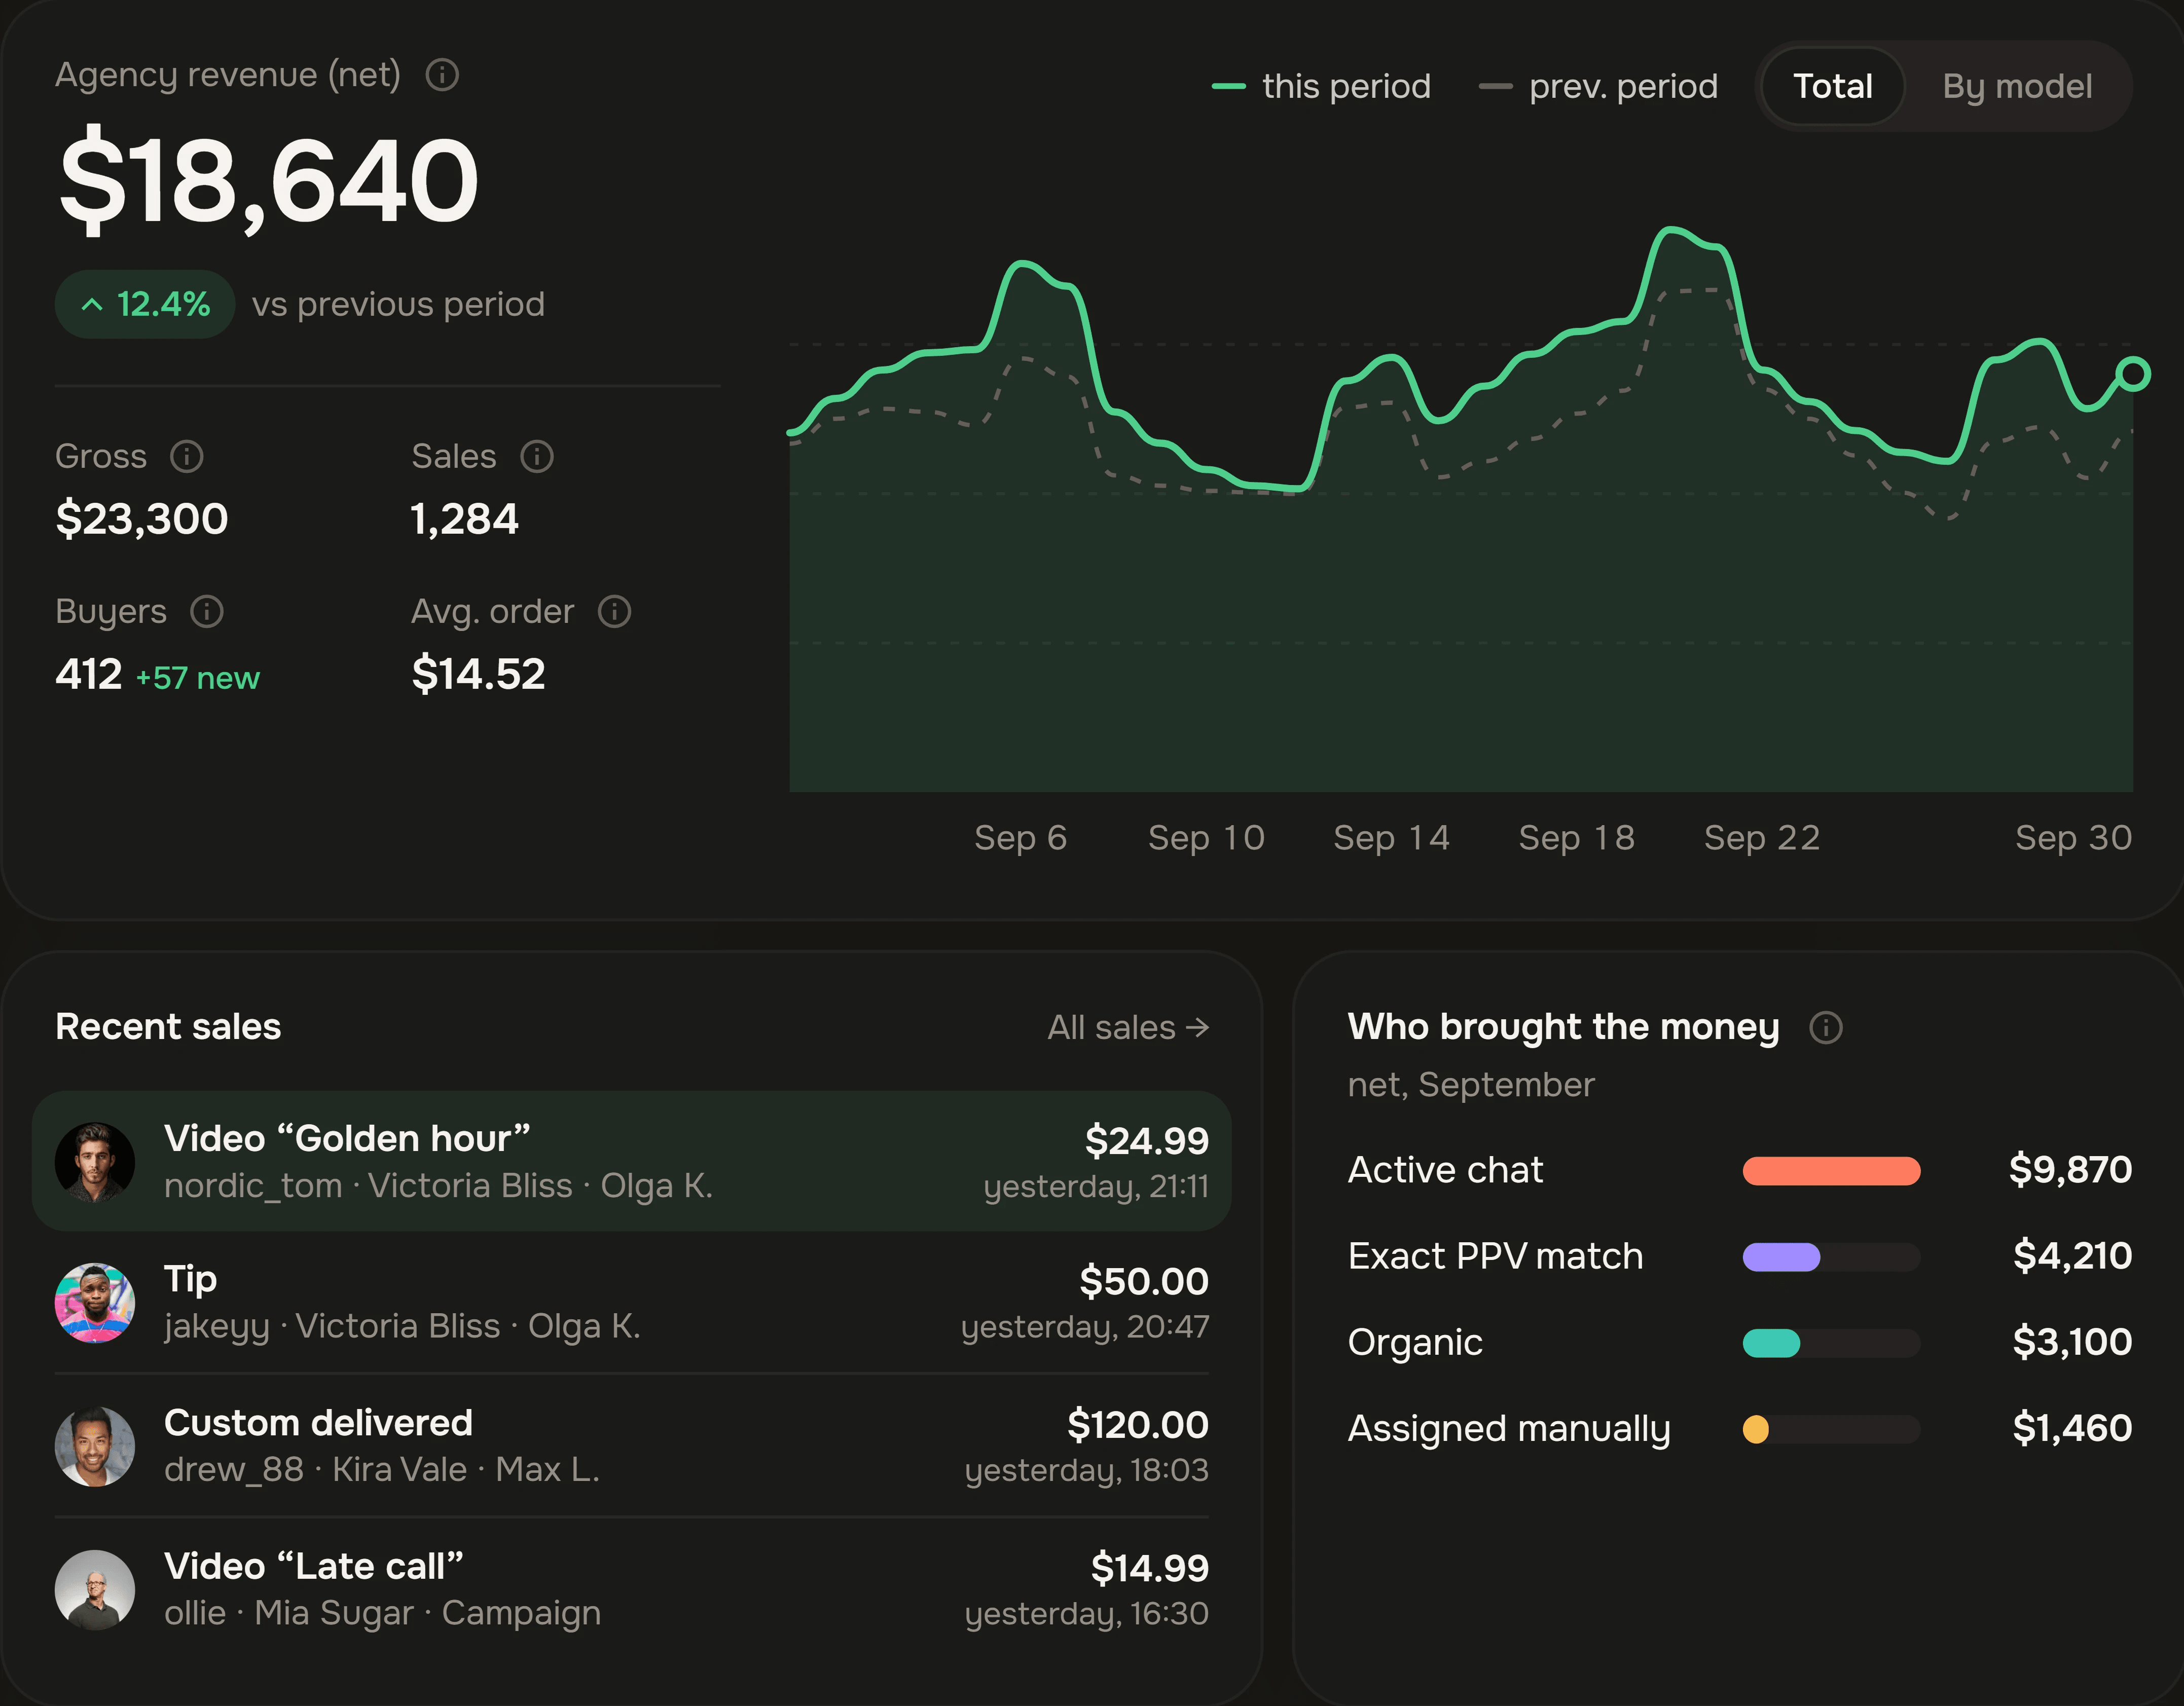Open info icon for Who brought the money
Screen dimensions: 2184x1706
[1826, 1028]
